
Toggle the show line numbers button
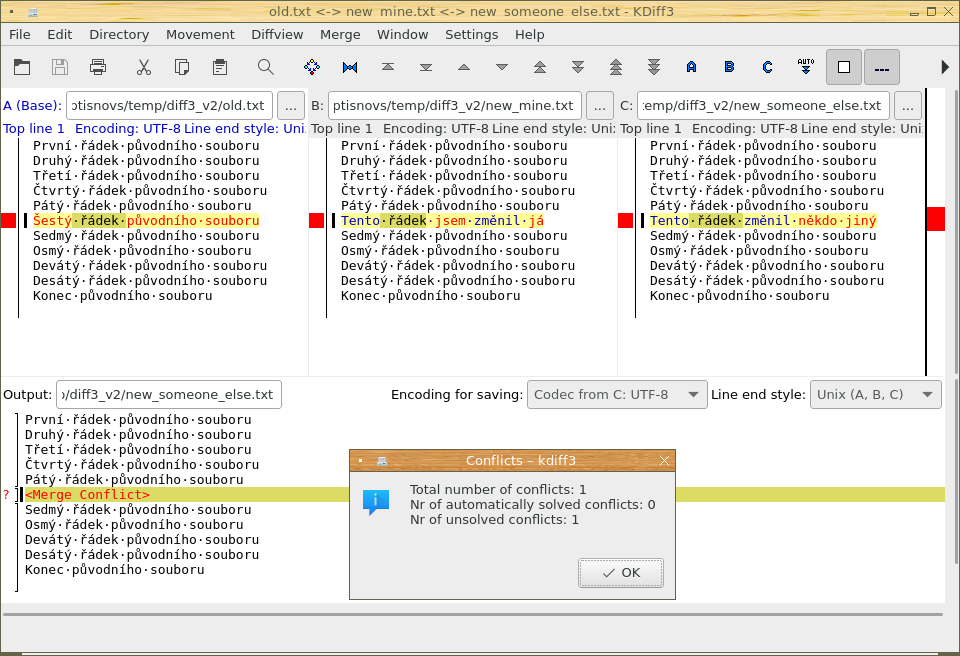(882, 67)
